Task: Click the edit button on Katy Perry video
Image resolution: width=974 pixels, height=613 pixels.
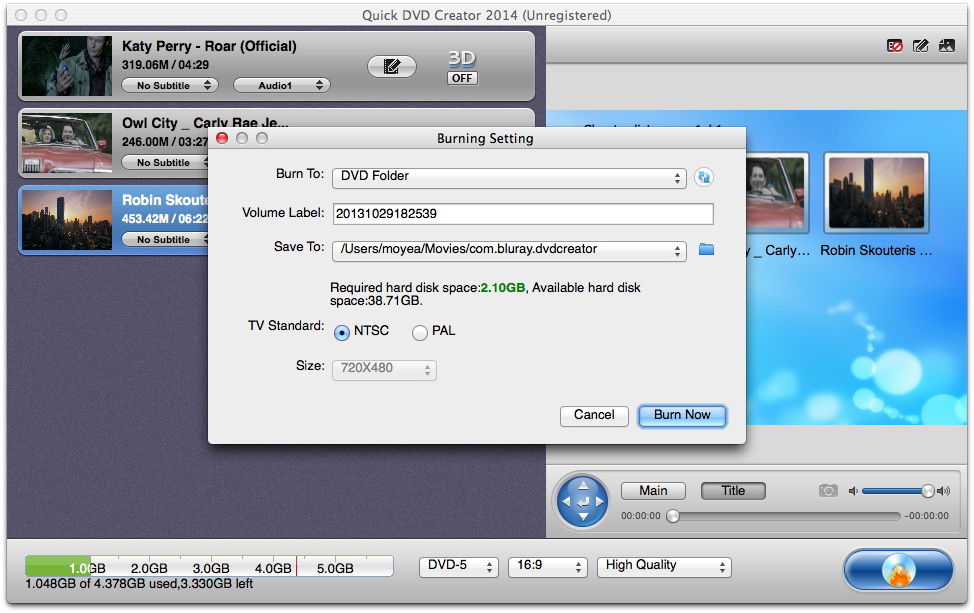Action: [391, 66]
